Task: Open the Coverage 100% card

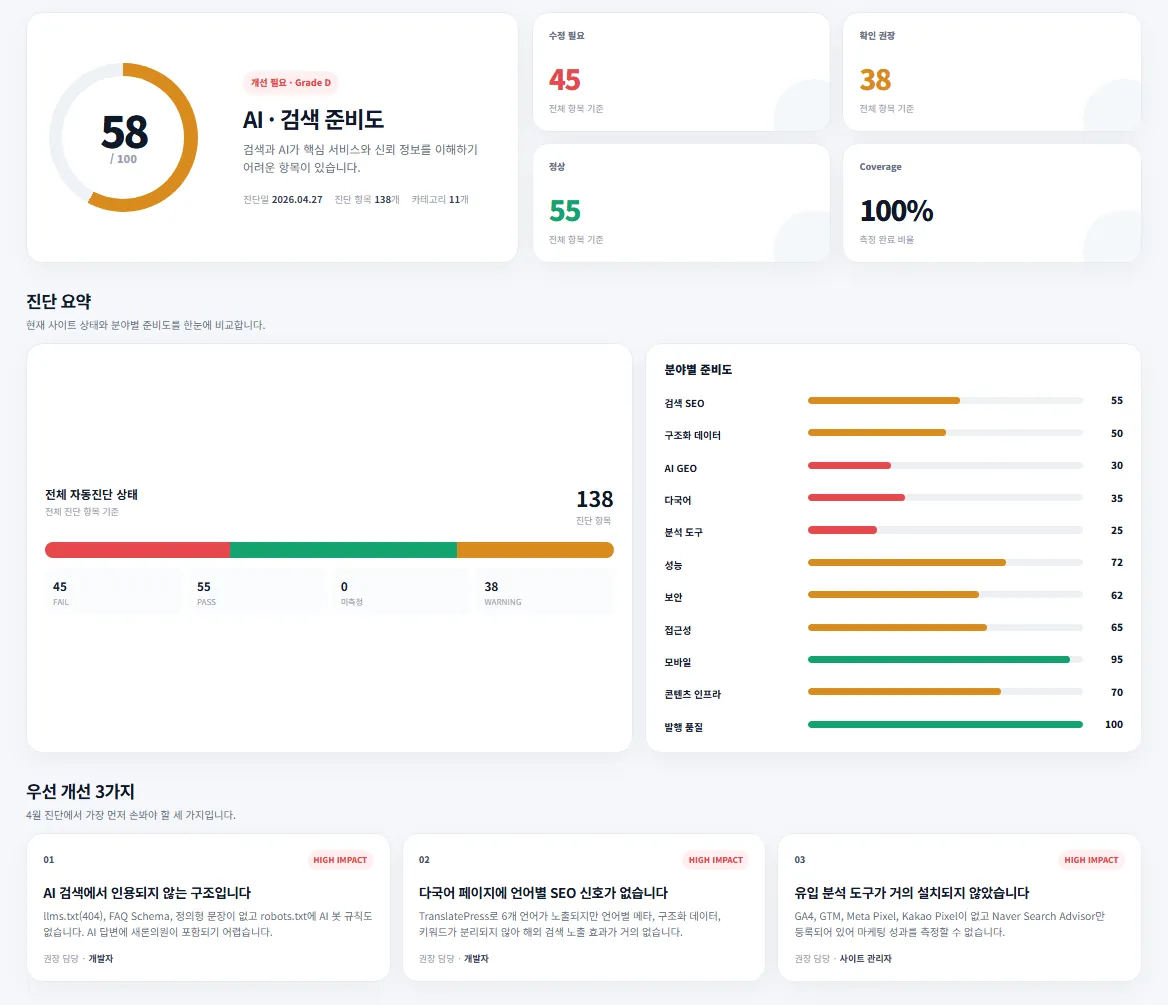Action: pos(991,203)
